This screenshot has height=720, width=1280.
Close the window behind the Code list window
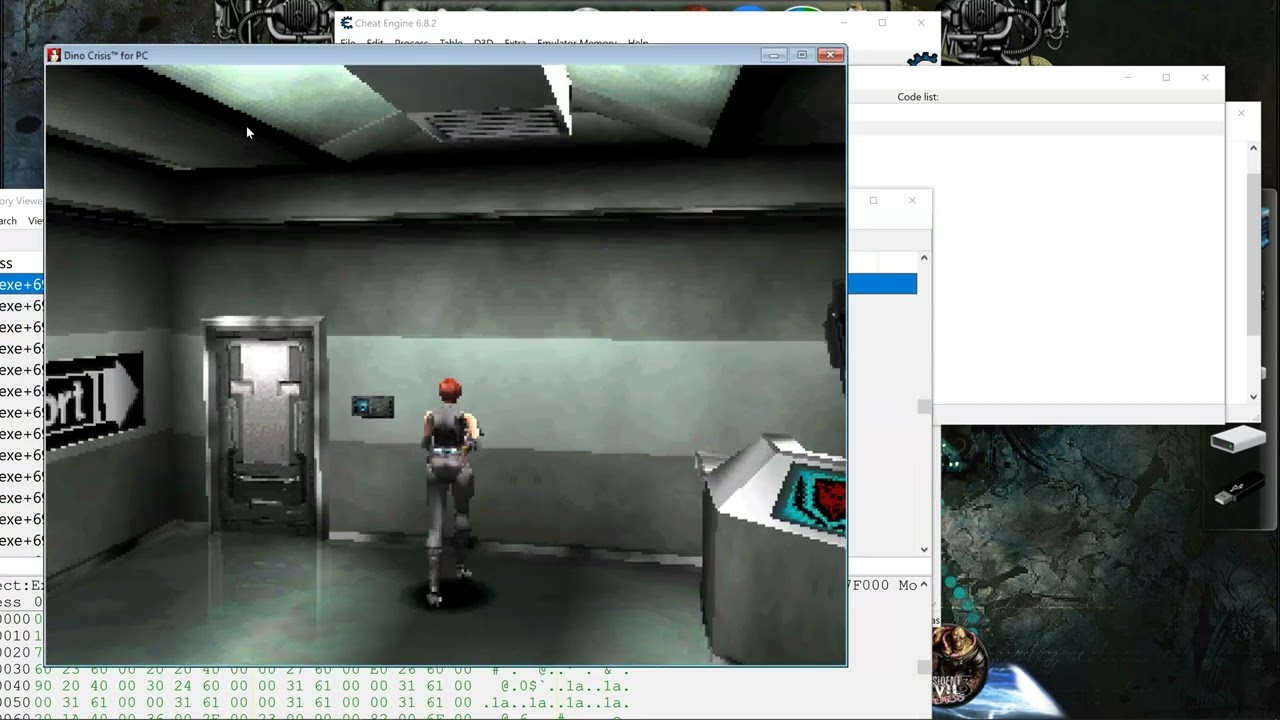(x=1241, y=113)
